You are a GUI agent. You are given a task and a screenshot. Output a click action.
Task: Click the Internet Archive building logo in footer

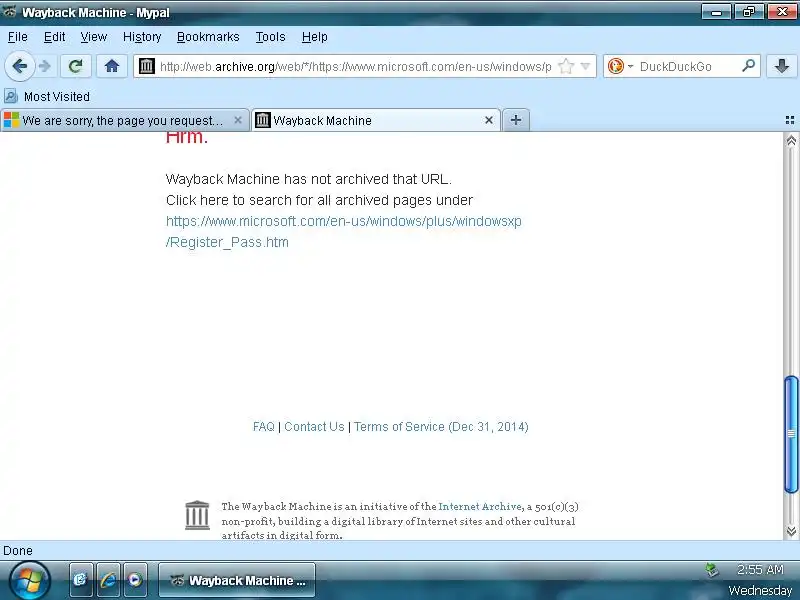pos(197,515)
